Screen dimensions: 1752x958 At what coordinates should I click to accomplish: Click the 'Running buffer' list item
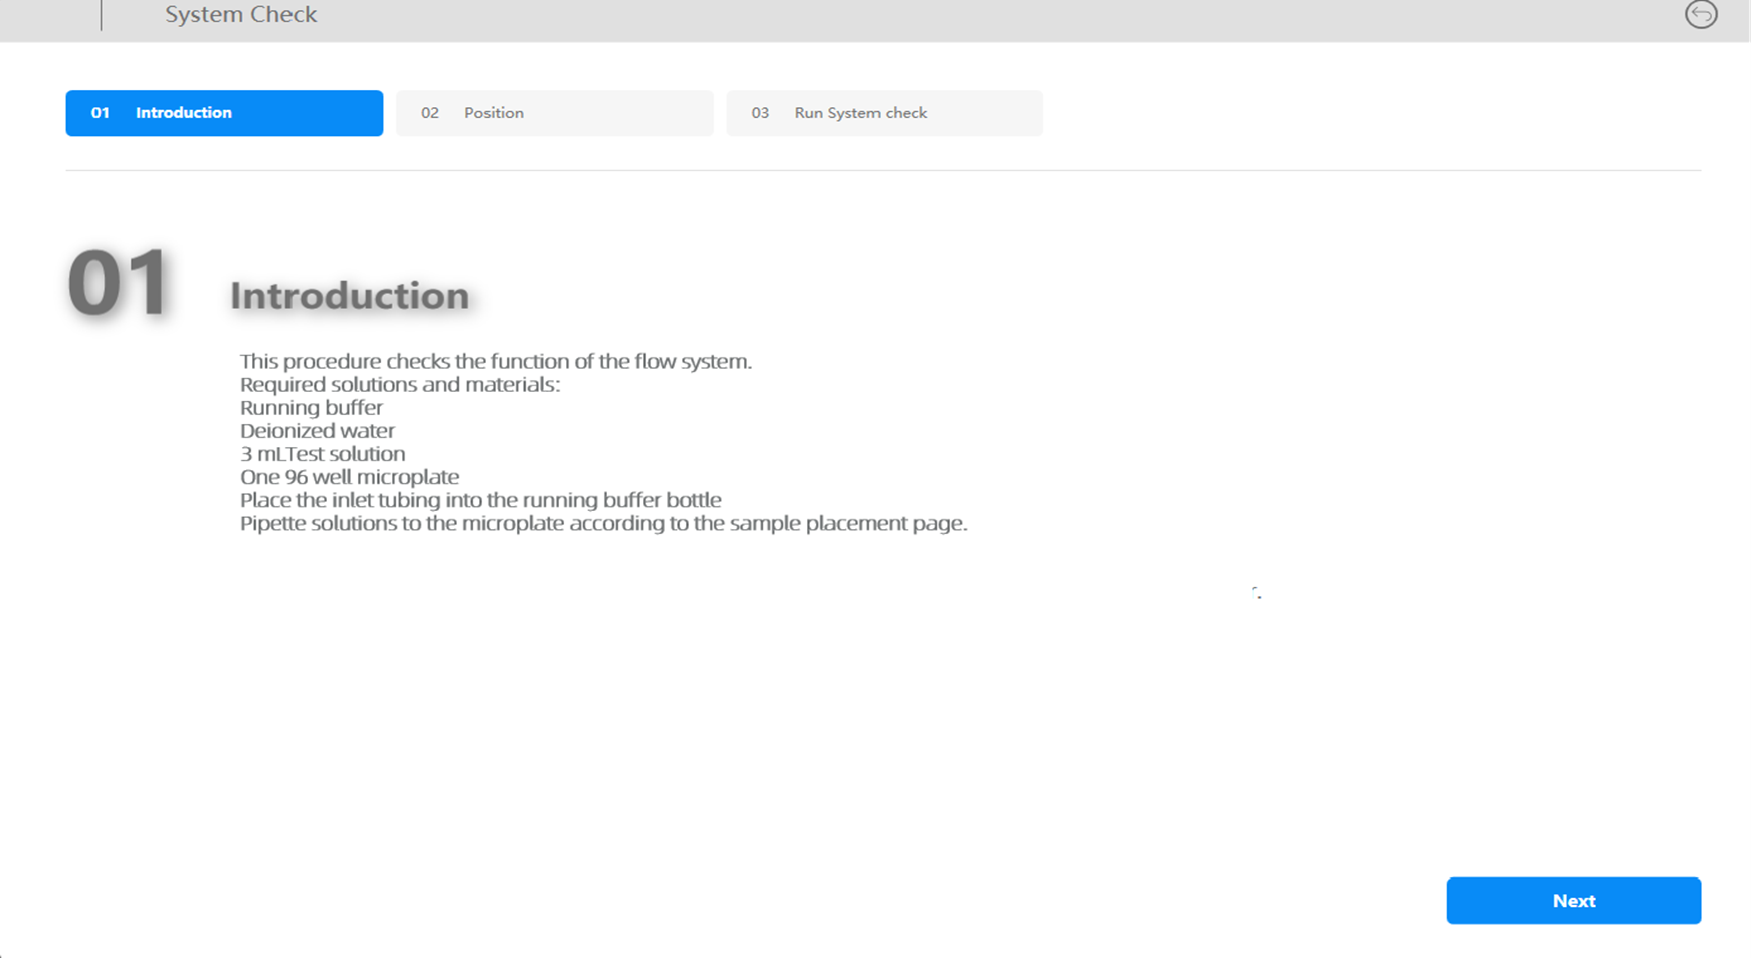pyautogui.click(x=311, y=407)
